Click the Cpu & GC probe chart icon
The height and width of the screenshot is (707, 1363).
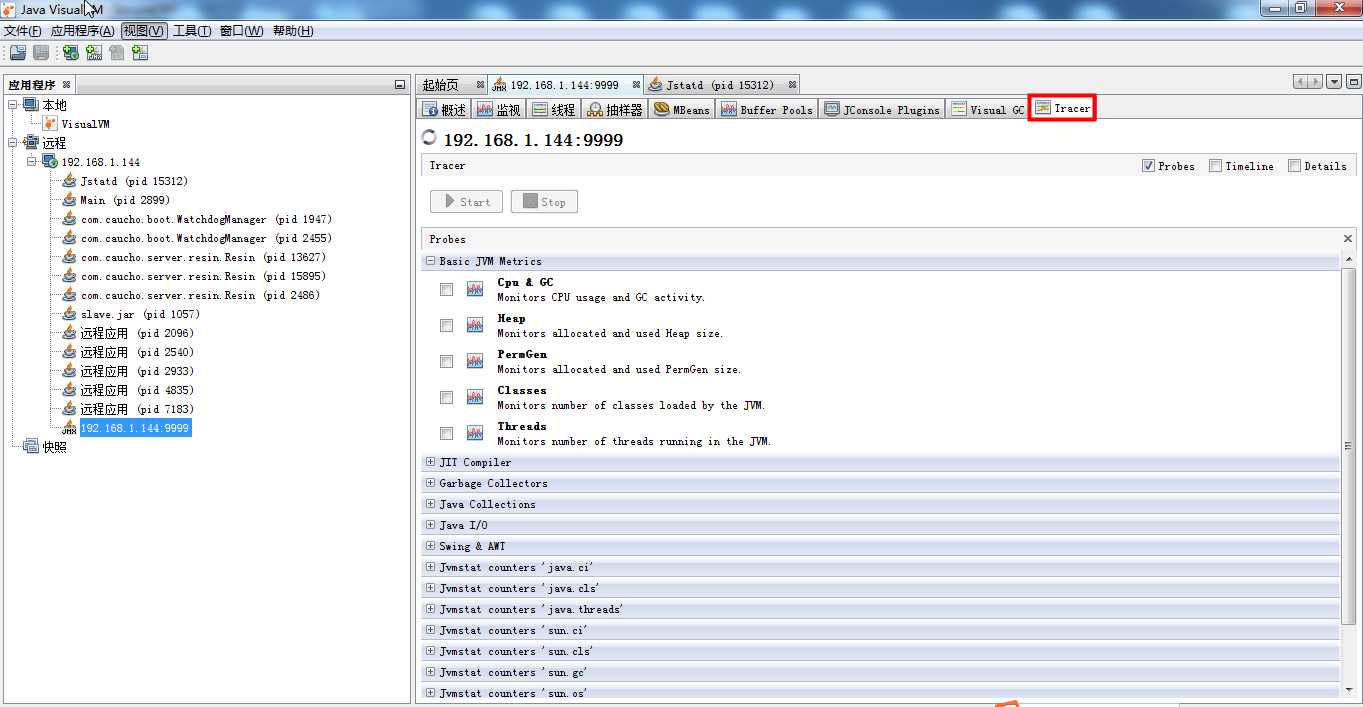click(x=475, y=289)
